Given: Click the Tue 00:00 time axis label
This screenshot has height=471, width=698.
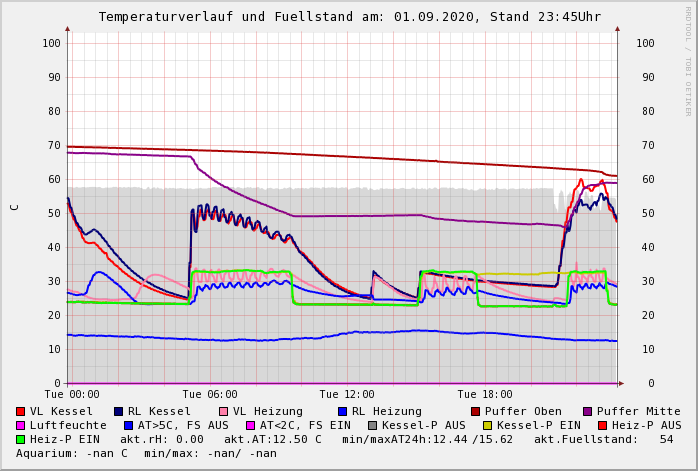Looking at the screenshot, I should (x=72, y=394).
